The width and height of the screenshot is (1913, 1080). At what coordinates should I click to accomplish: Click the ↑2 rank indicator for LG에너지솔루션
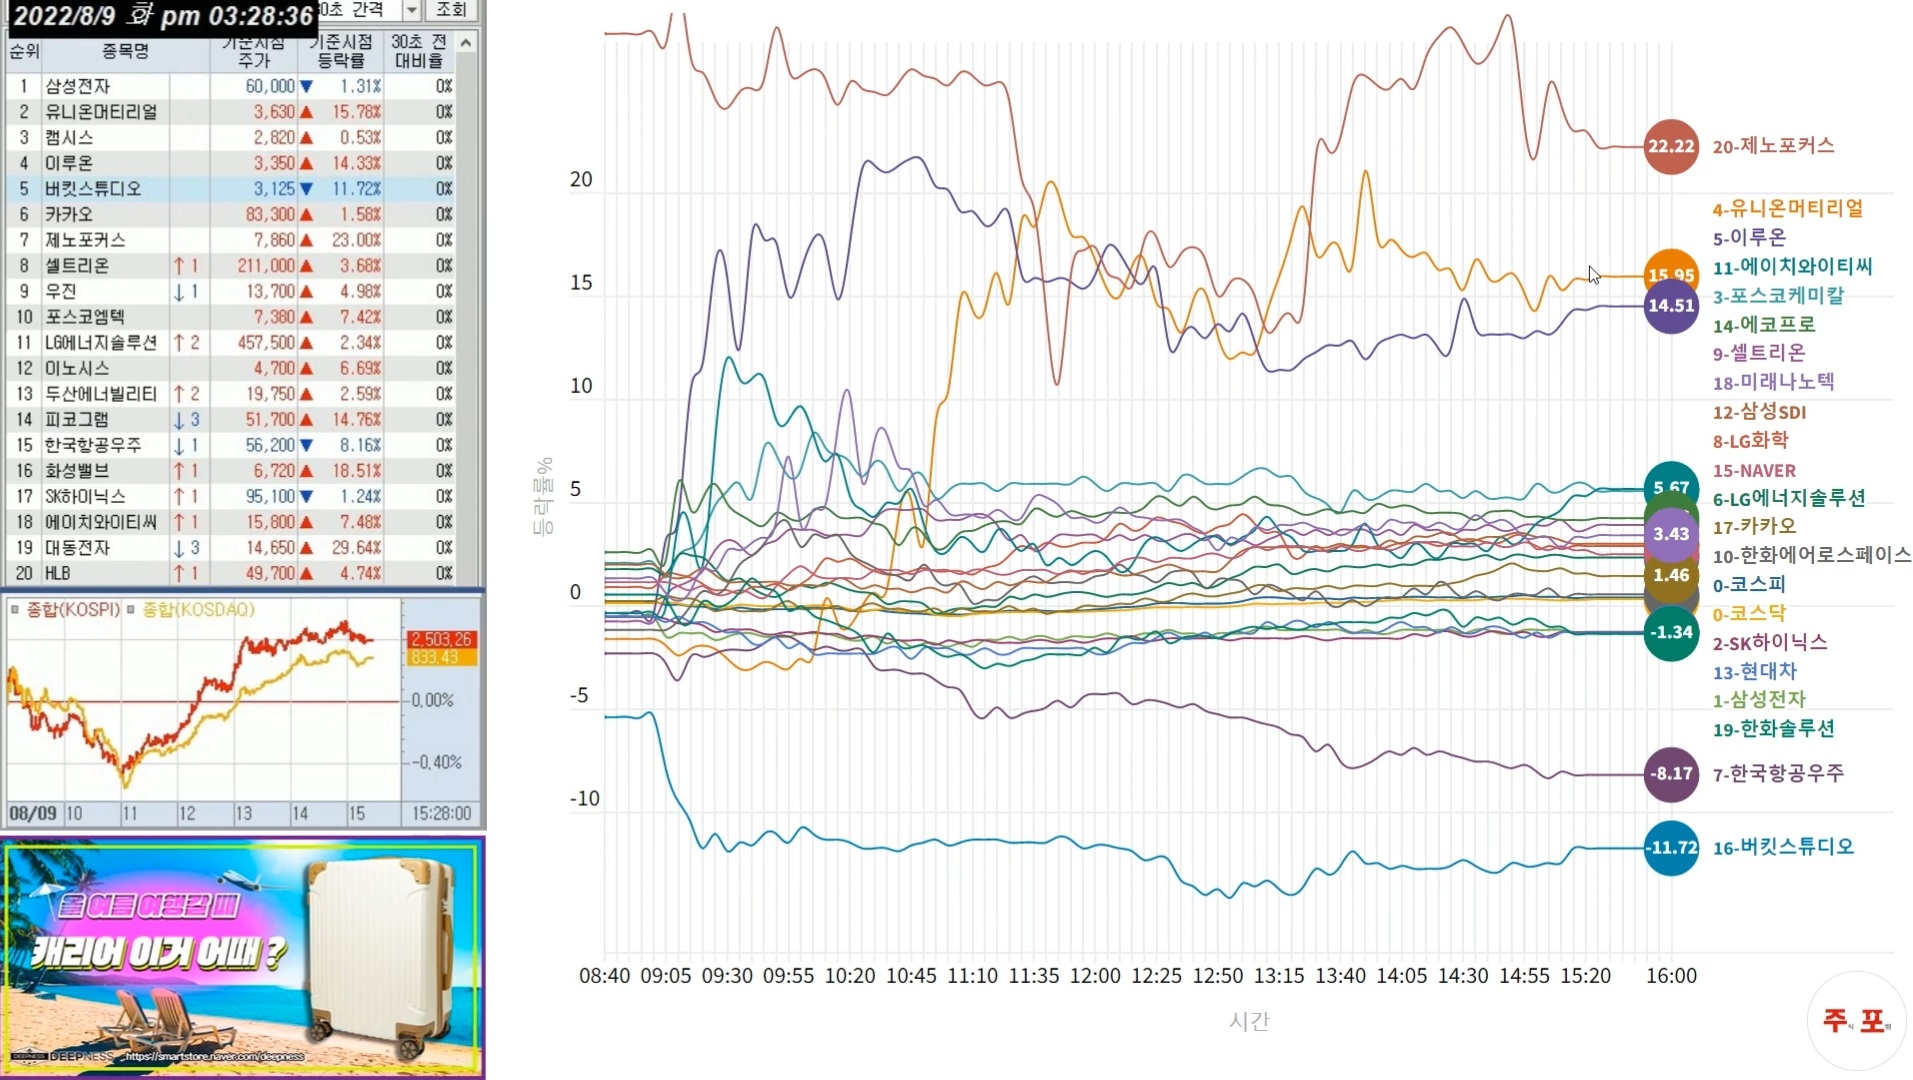click(x=185, y=343)
